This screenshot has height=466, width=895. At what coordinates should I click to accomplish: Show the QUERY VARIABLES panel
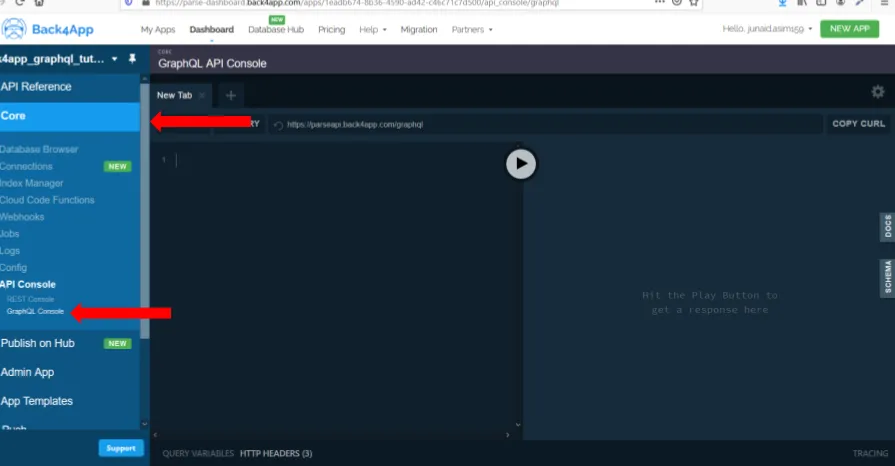point(198,453)
